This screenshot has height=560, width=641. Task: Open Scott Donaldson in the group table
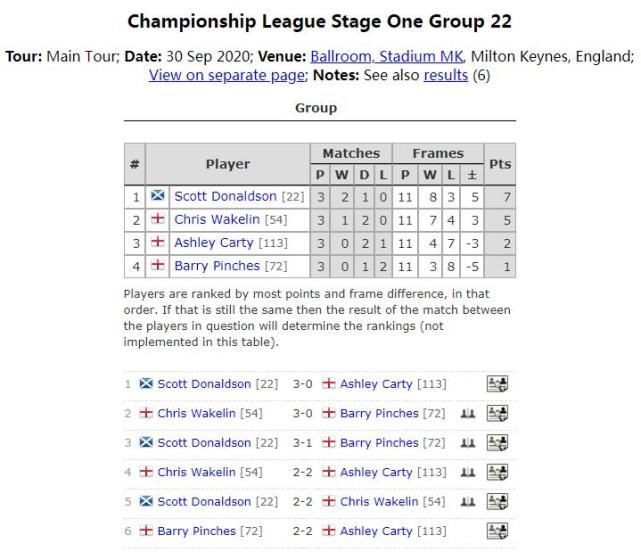[x=225, y=197]
